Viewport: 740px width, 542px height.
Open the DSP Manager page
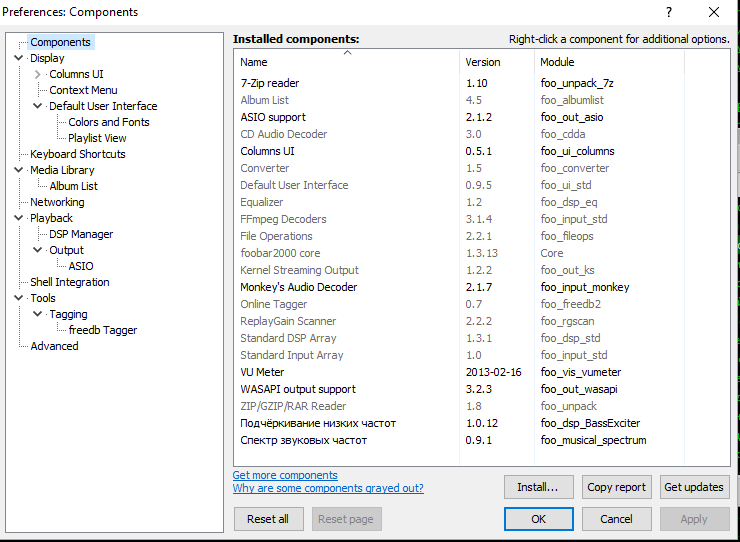81,234
